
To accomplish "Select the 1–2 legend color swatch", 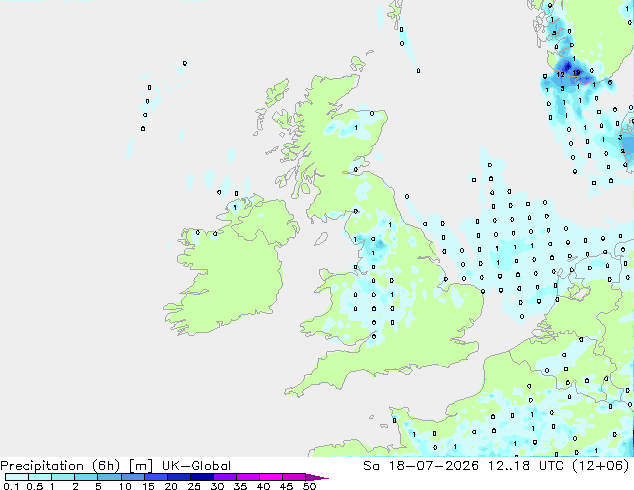I will coord(63,477).
